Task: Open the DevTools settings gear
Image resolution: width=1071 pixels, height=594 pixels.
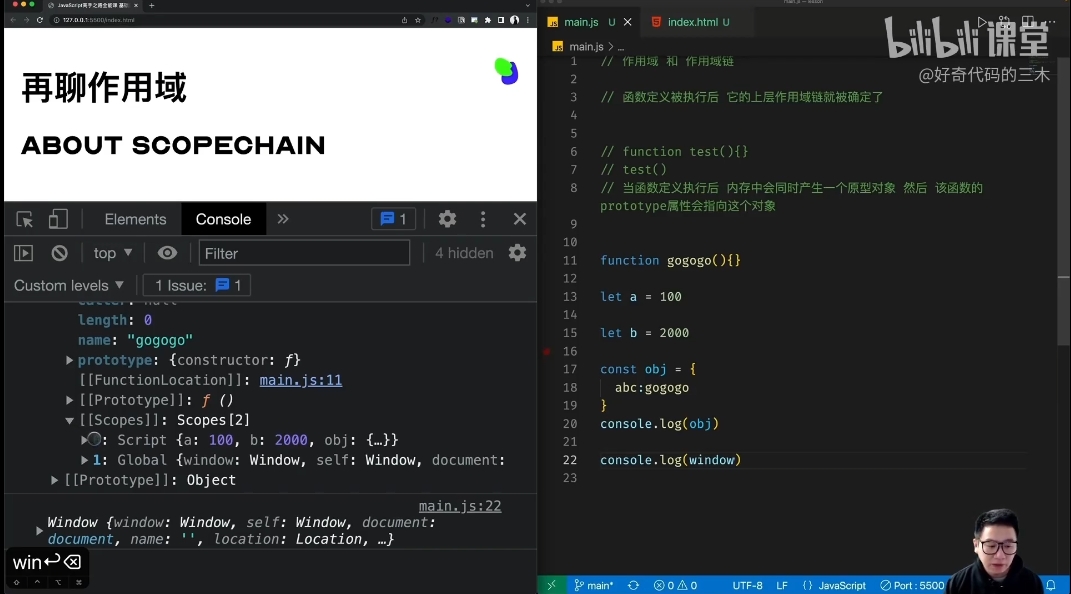Action: 446,218
